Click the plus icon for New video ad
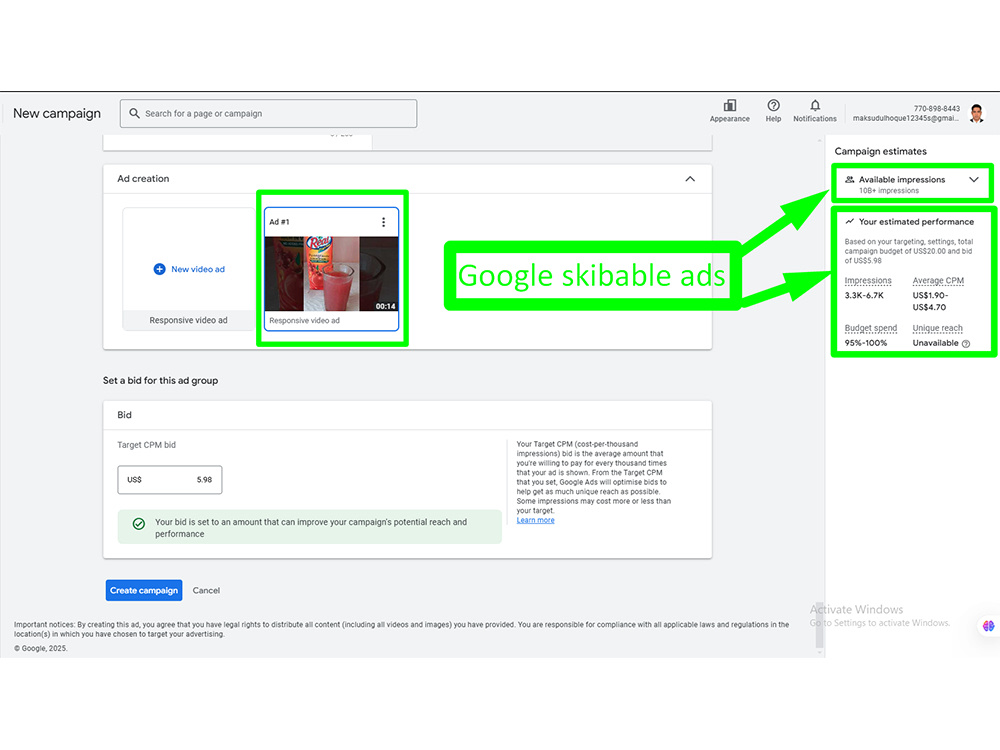This screenshot has width=1000, height=750. click(x=159, y=269)
